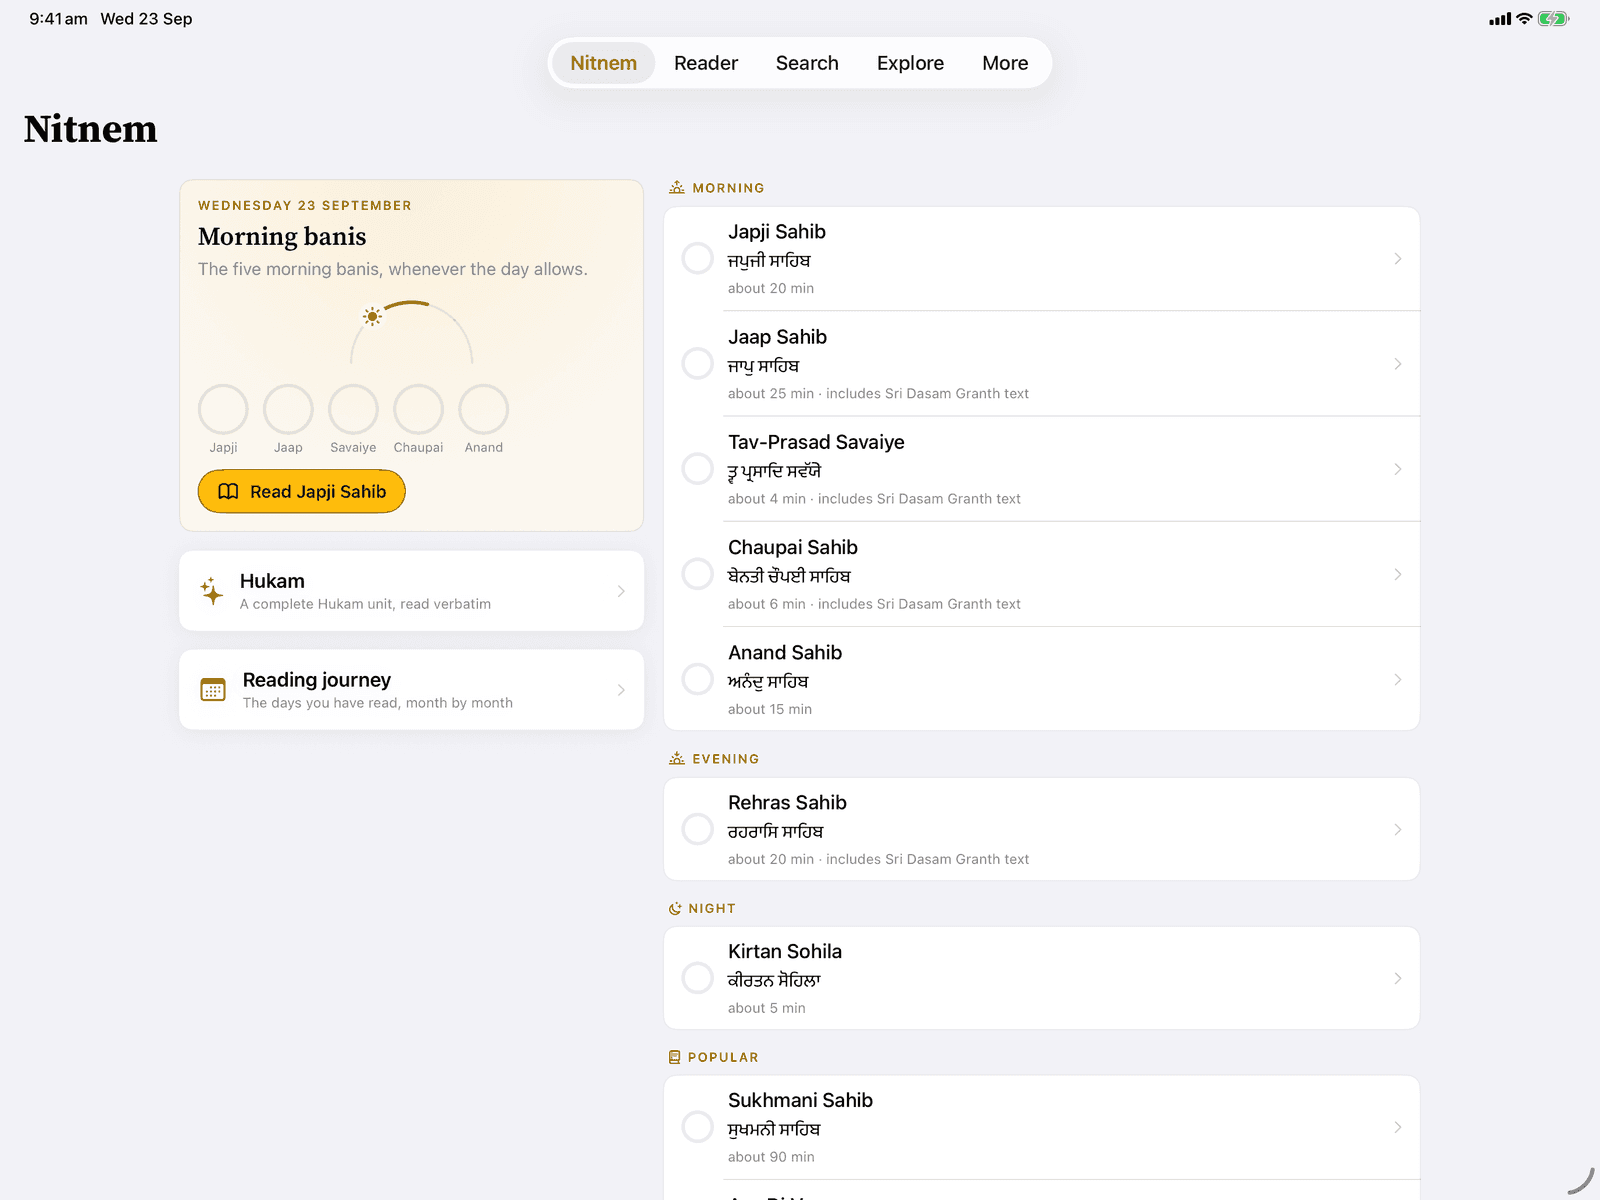Image resolution: width=1600 pixels, height=1200 pixels.
Task: Click the morning progress arc
Action: point(411,333)
